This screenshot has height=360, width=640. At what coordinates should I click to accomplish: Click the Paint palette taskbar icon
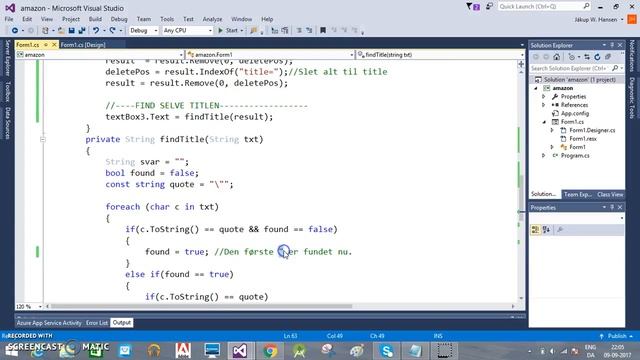[357, 351]
